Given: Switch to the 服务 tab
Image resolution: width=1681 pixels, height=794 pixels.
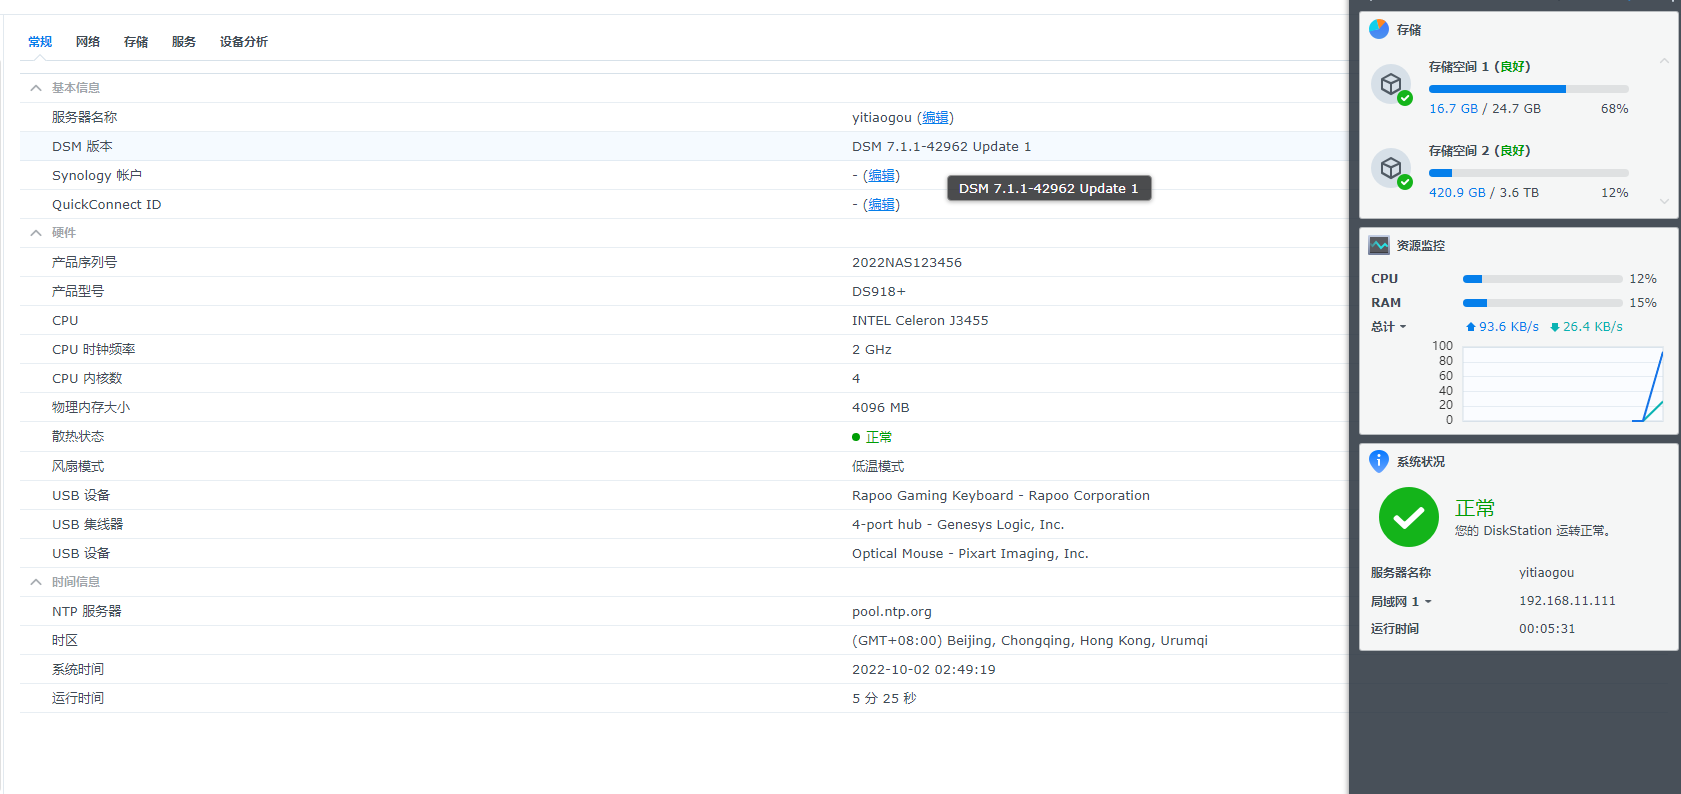Looking at the screenshot, I should coord(184,42).
